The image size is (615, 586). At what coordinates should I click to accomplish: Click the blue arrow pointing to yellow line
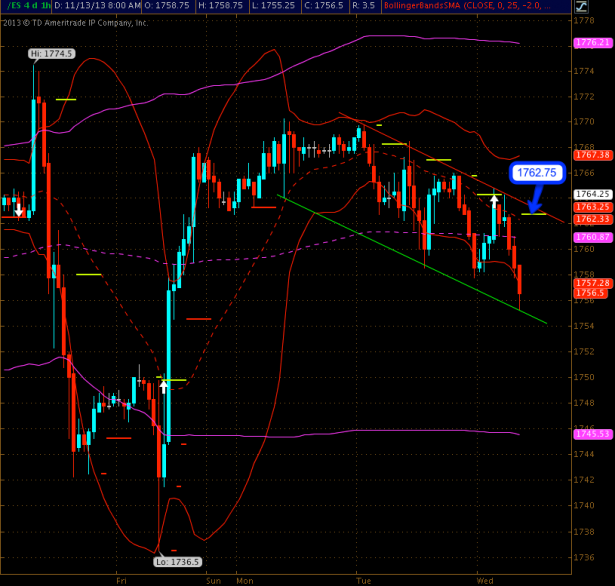(532, 198)
